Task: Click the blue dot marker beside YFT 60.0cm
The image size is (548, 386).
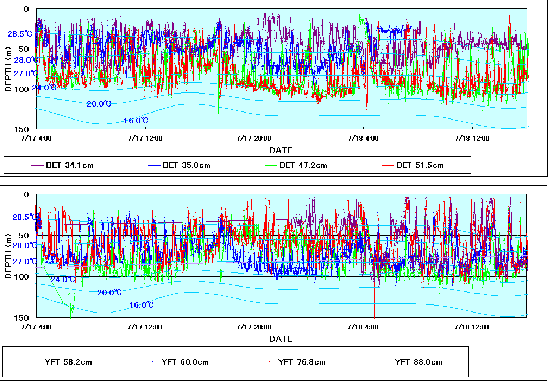Action: pyautogui.click(x=152, y=362)
